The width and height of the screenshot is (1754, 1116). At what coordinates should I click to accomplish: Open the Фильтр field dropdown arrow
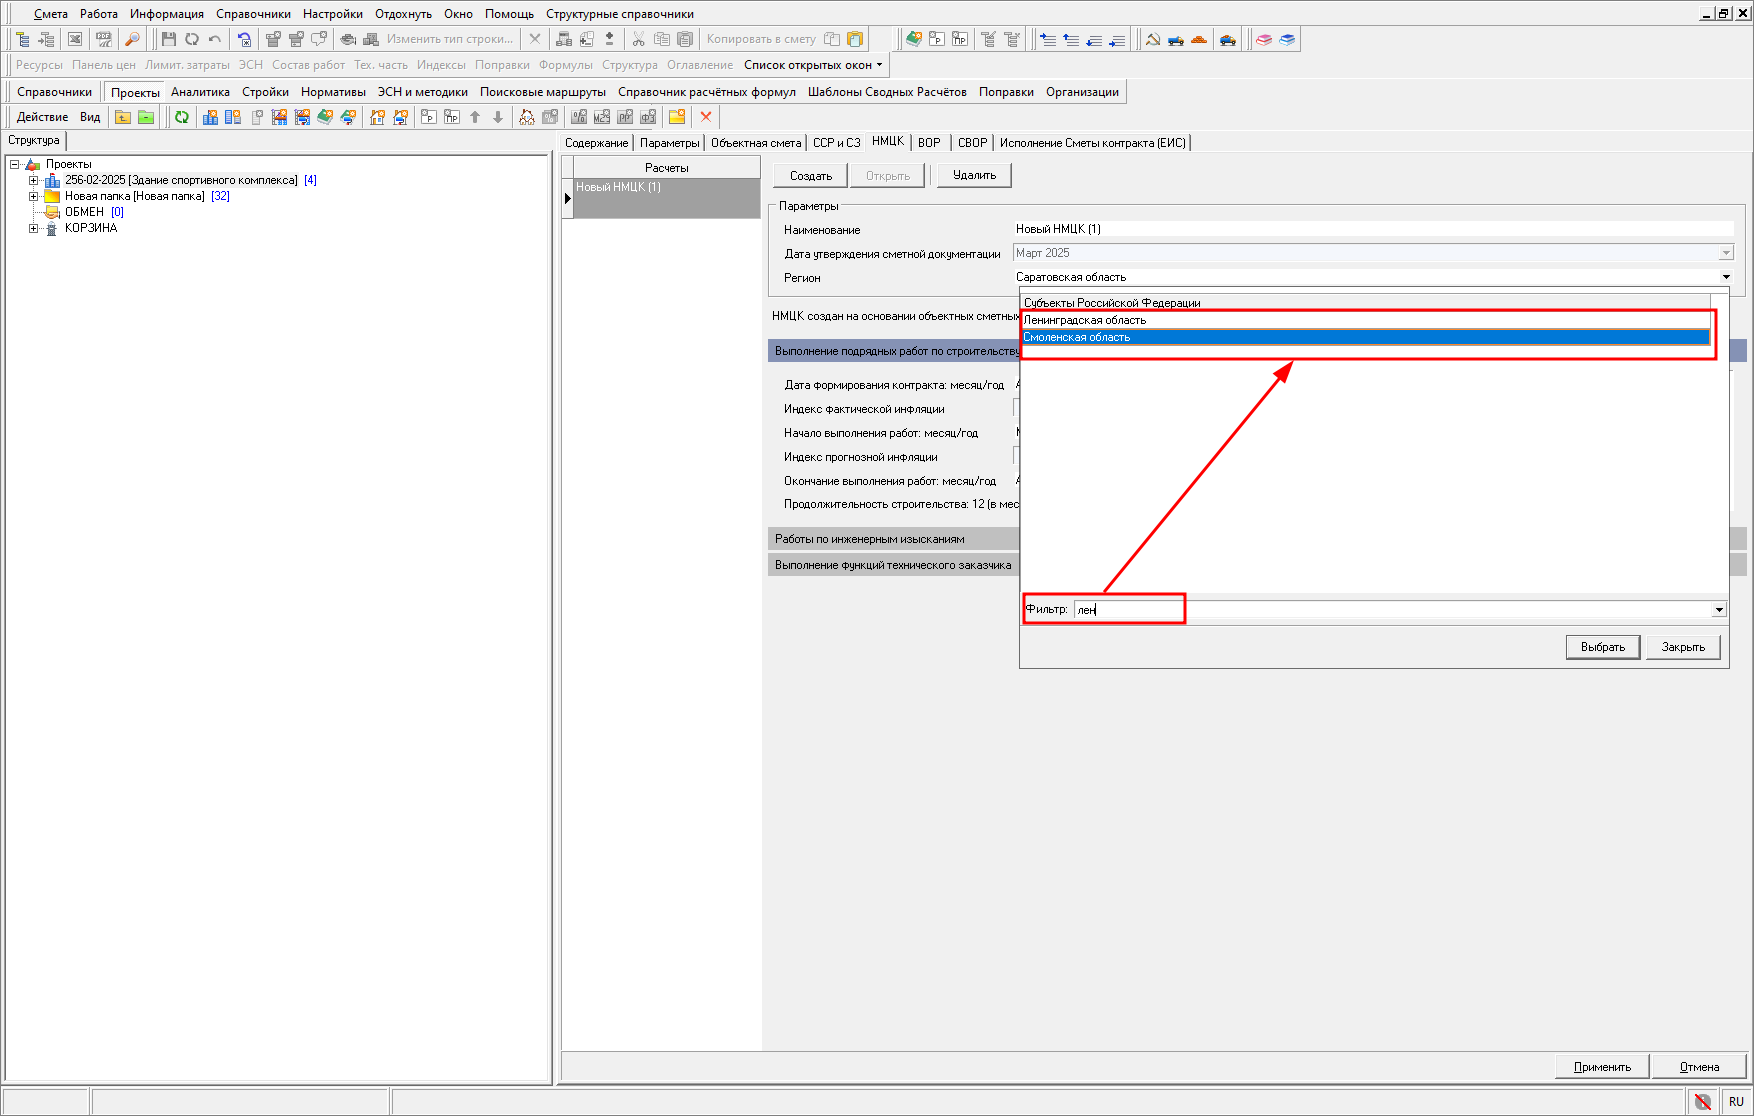tap(1719, 610)
